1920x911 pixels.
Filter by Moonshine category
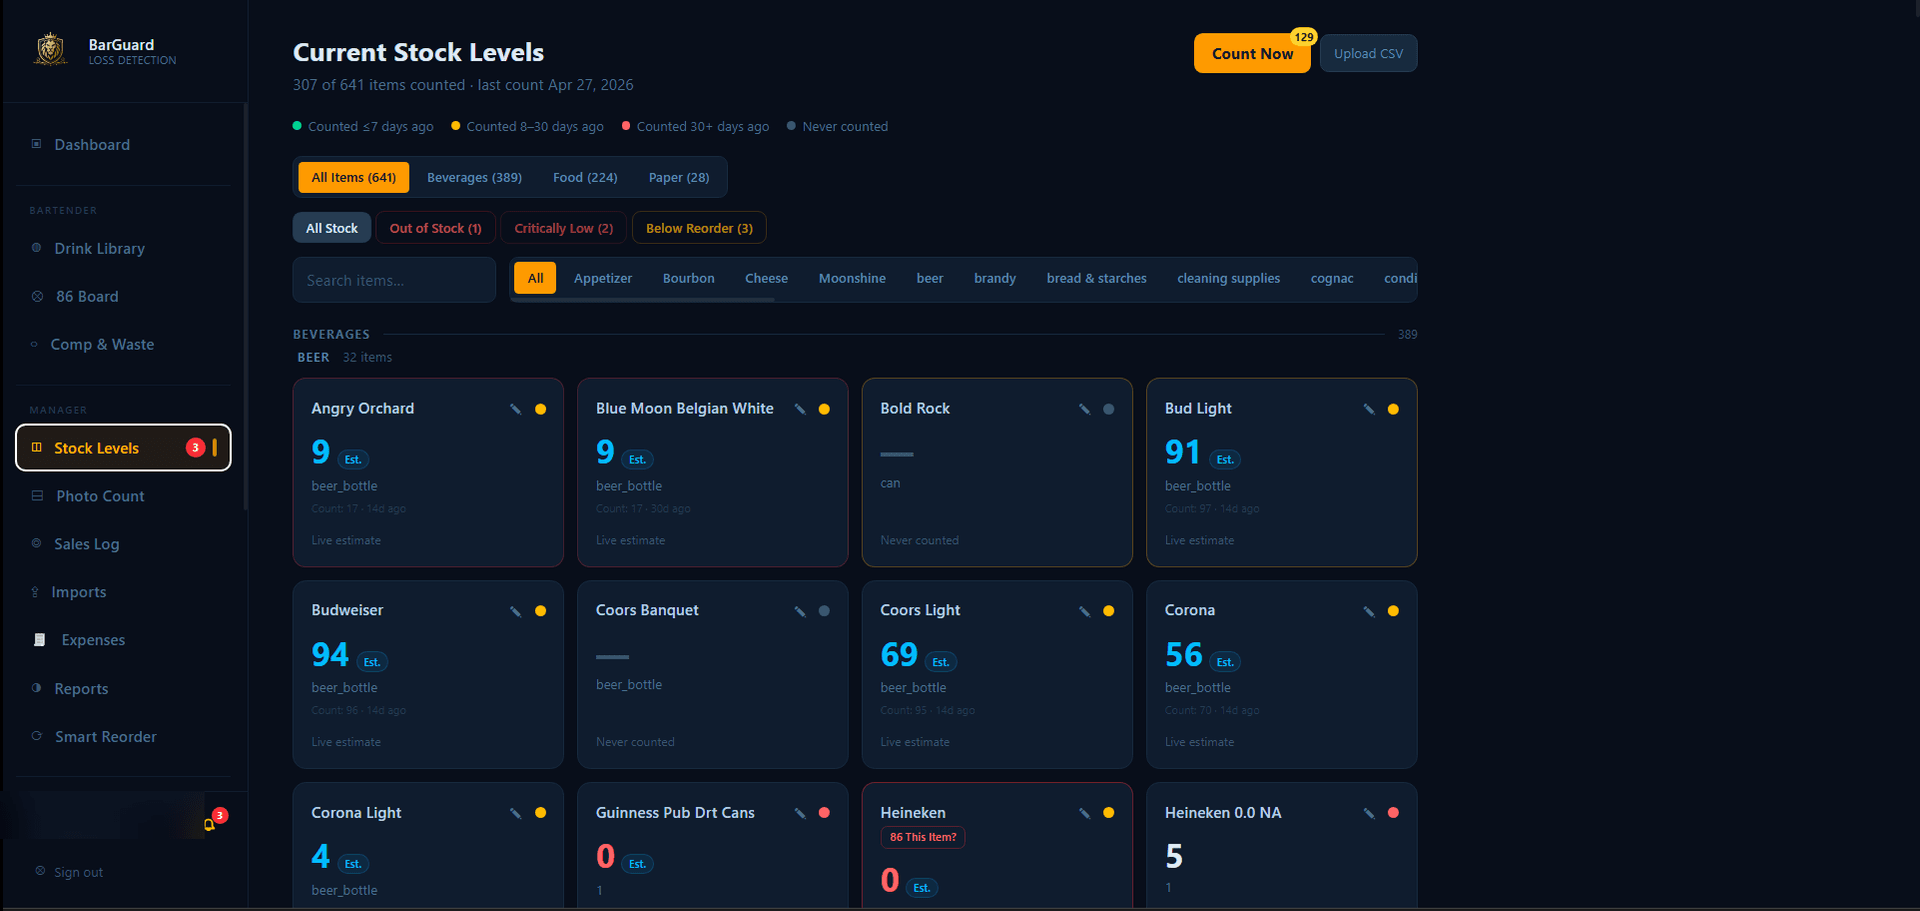click(852, 278)
